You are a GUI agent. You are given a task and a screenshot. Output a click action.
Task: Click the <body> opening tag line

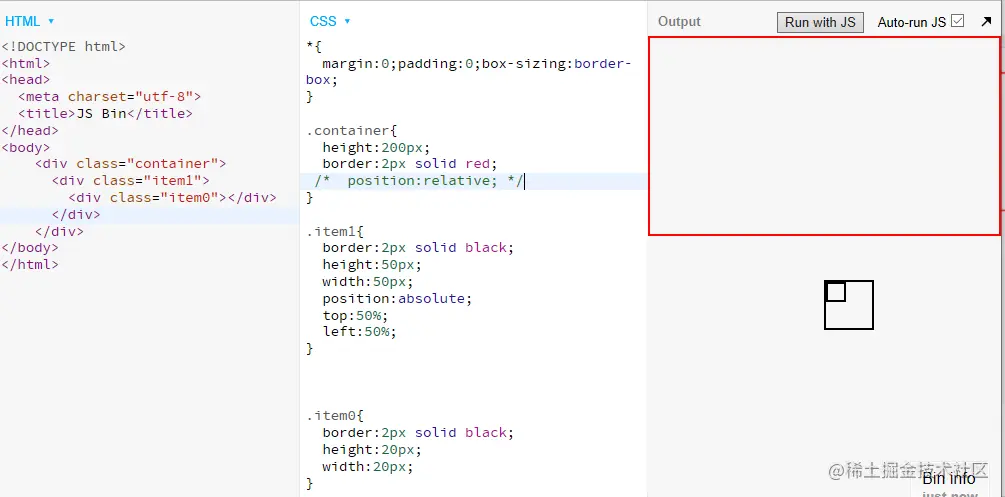point(26,147)
